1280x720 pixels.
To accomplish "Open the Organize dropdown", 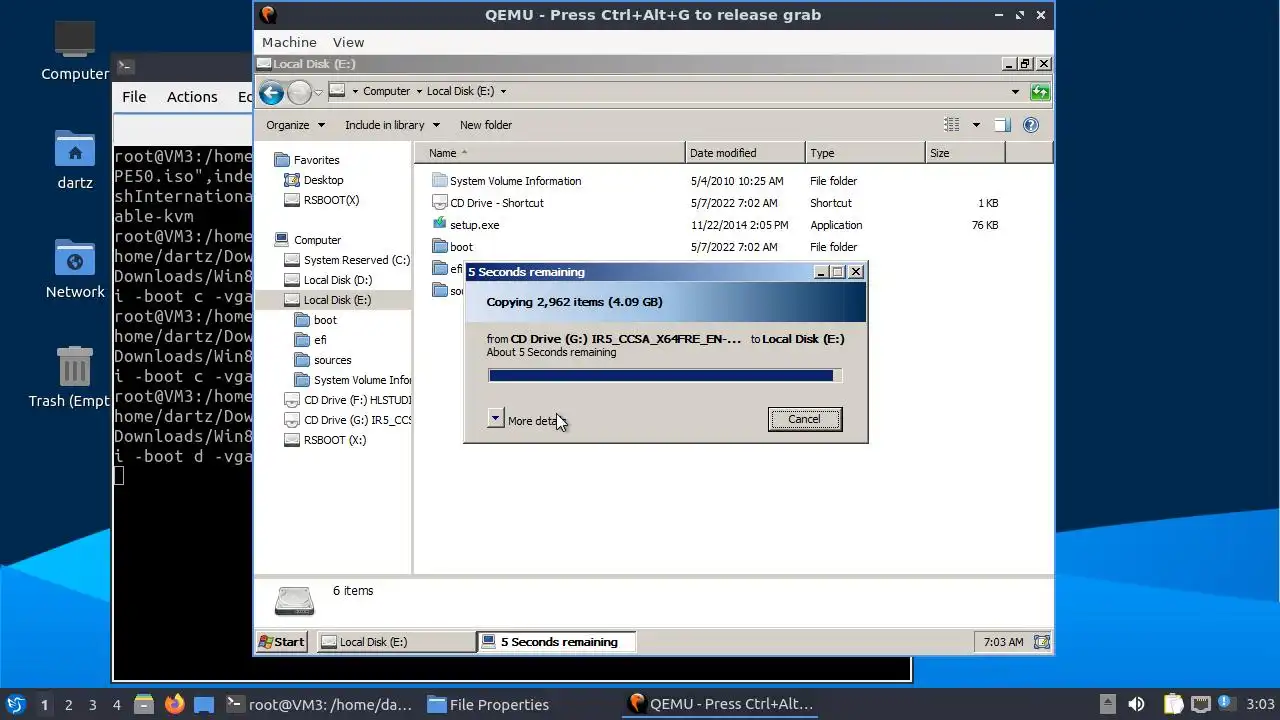I will tap(295, 125).
